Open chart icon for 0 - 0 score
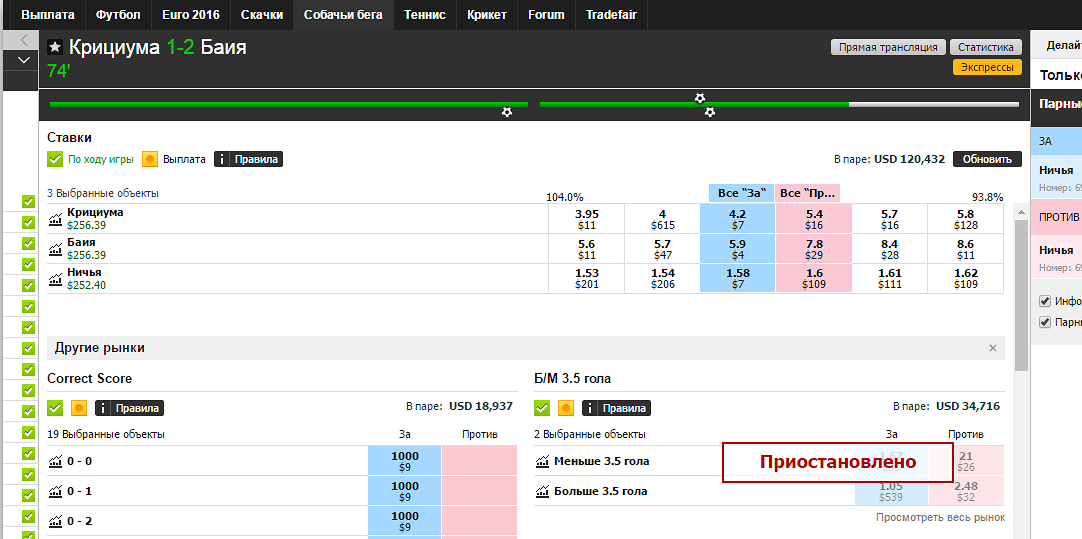This screenshot has height=539, width=1082. coord(55,461)
